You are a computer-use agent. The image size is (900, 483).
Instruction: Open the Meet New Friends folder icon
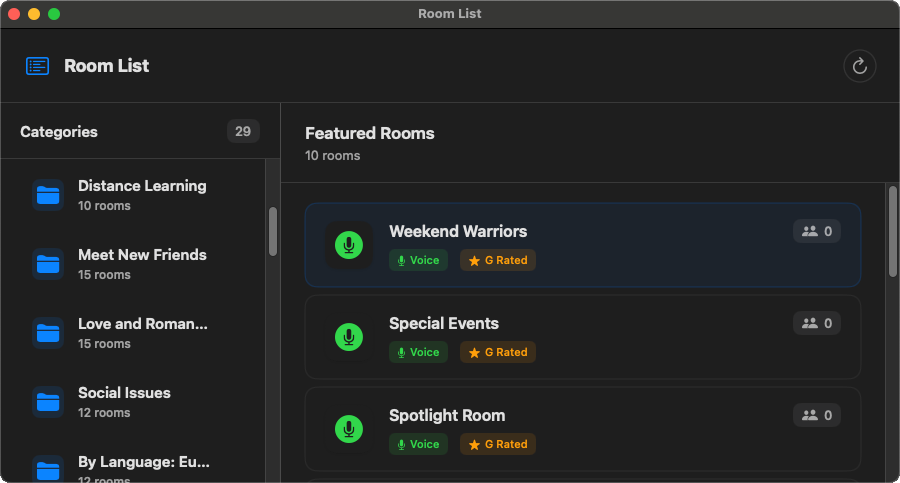tap(48, 264)
